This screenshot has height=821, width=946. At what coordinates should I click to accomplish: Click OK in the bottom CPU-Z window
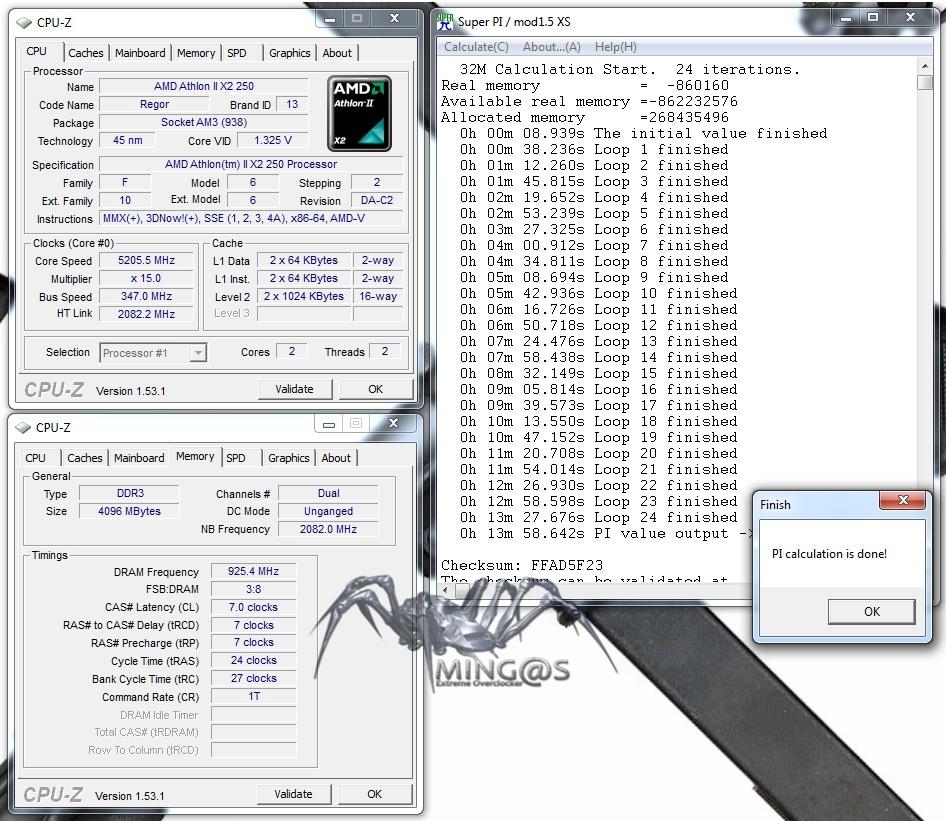[x=374, y=794]
